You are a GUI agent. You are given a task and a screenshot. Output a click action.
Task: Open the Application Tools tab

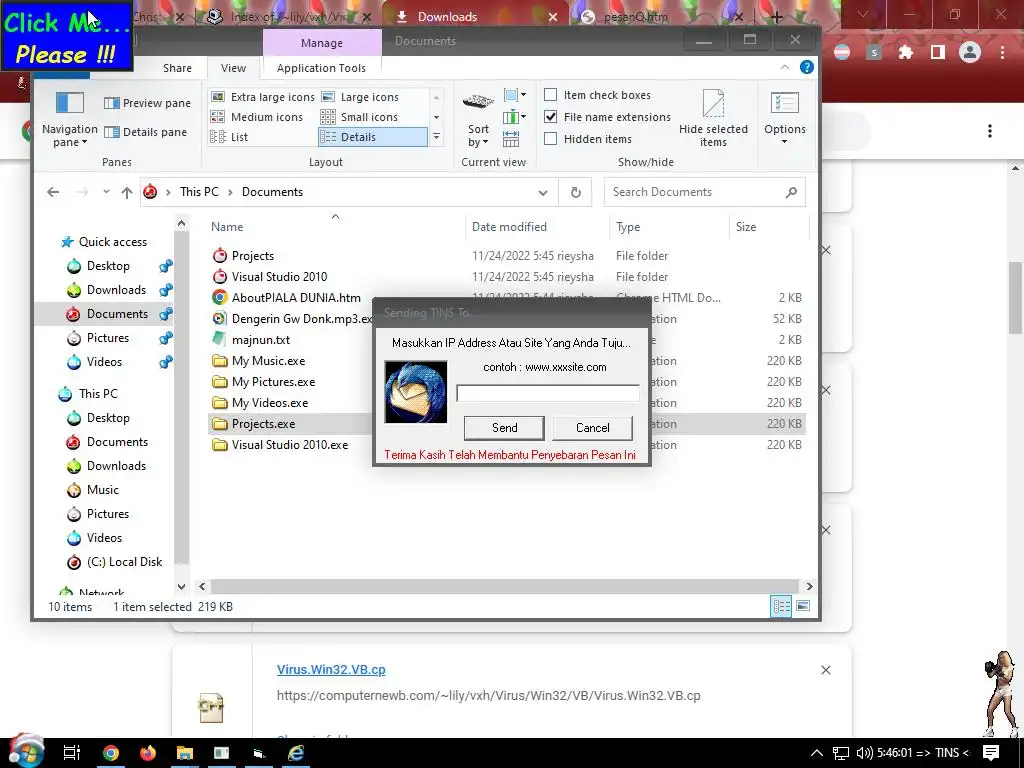[x=321, y=68]
